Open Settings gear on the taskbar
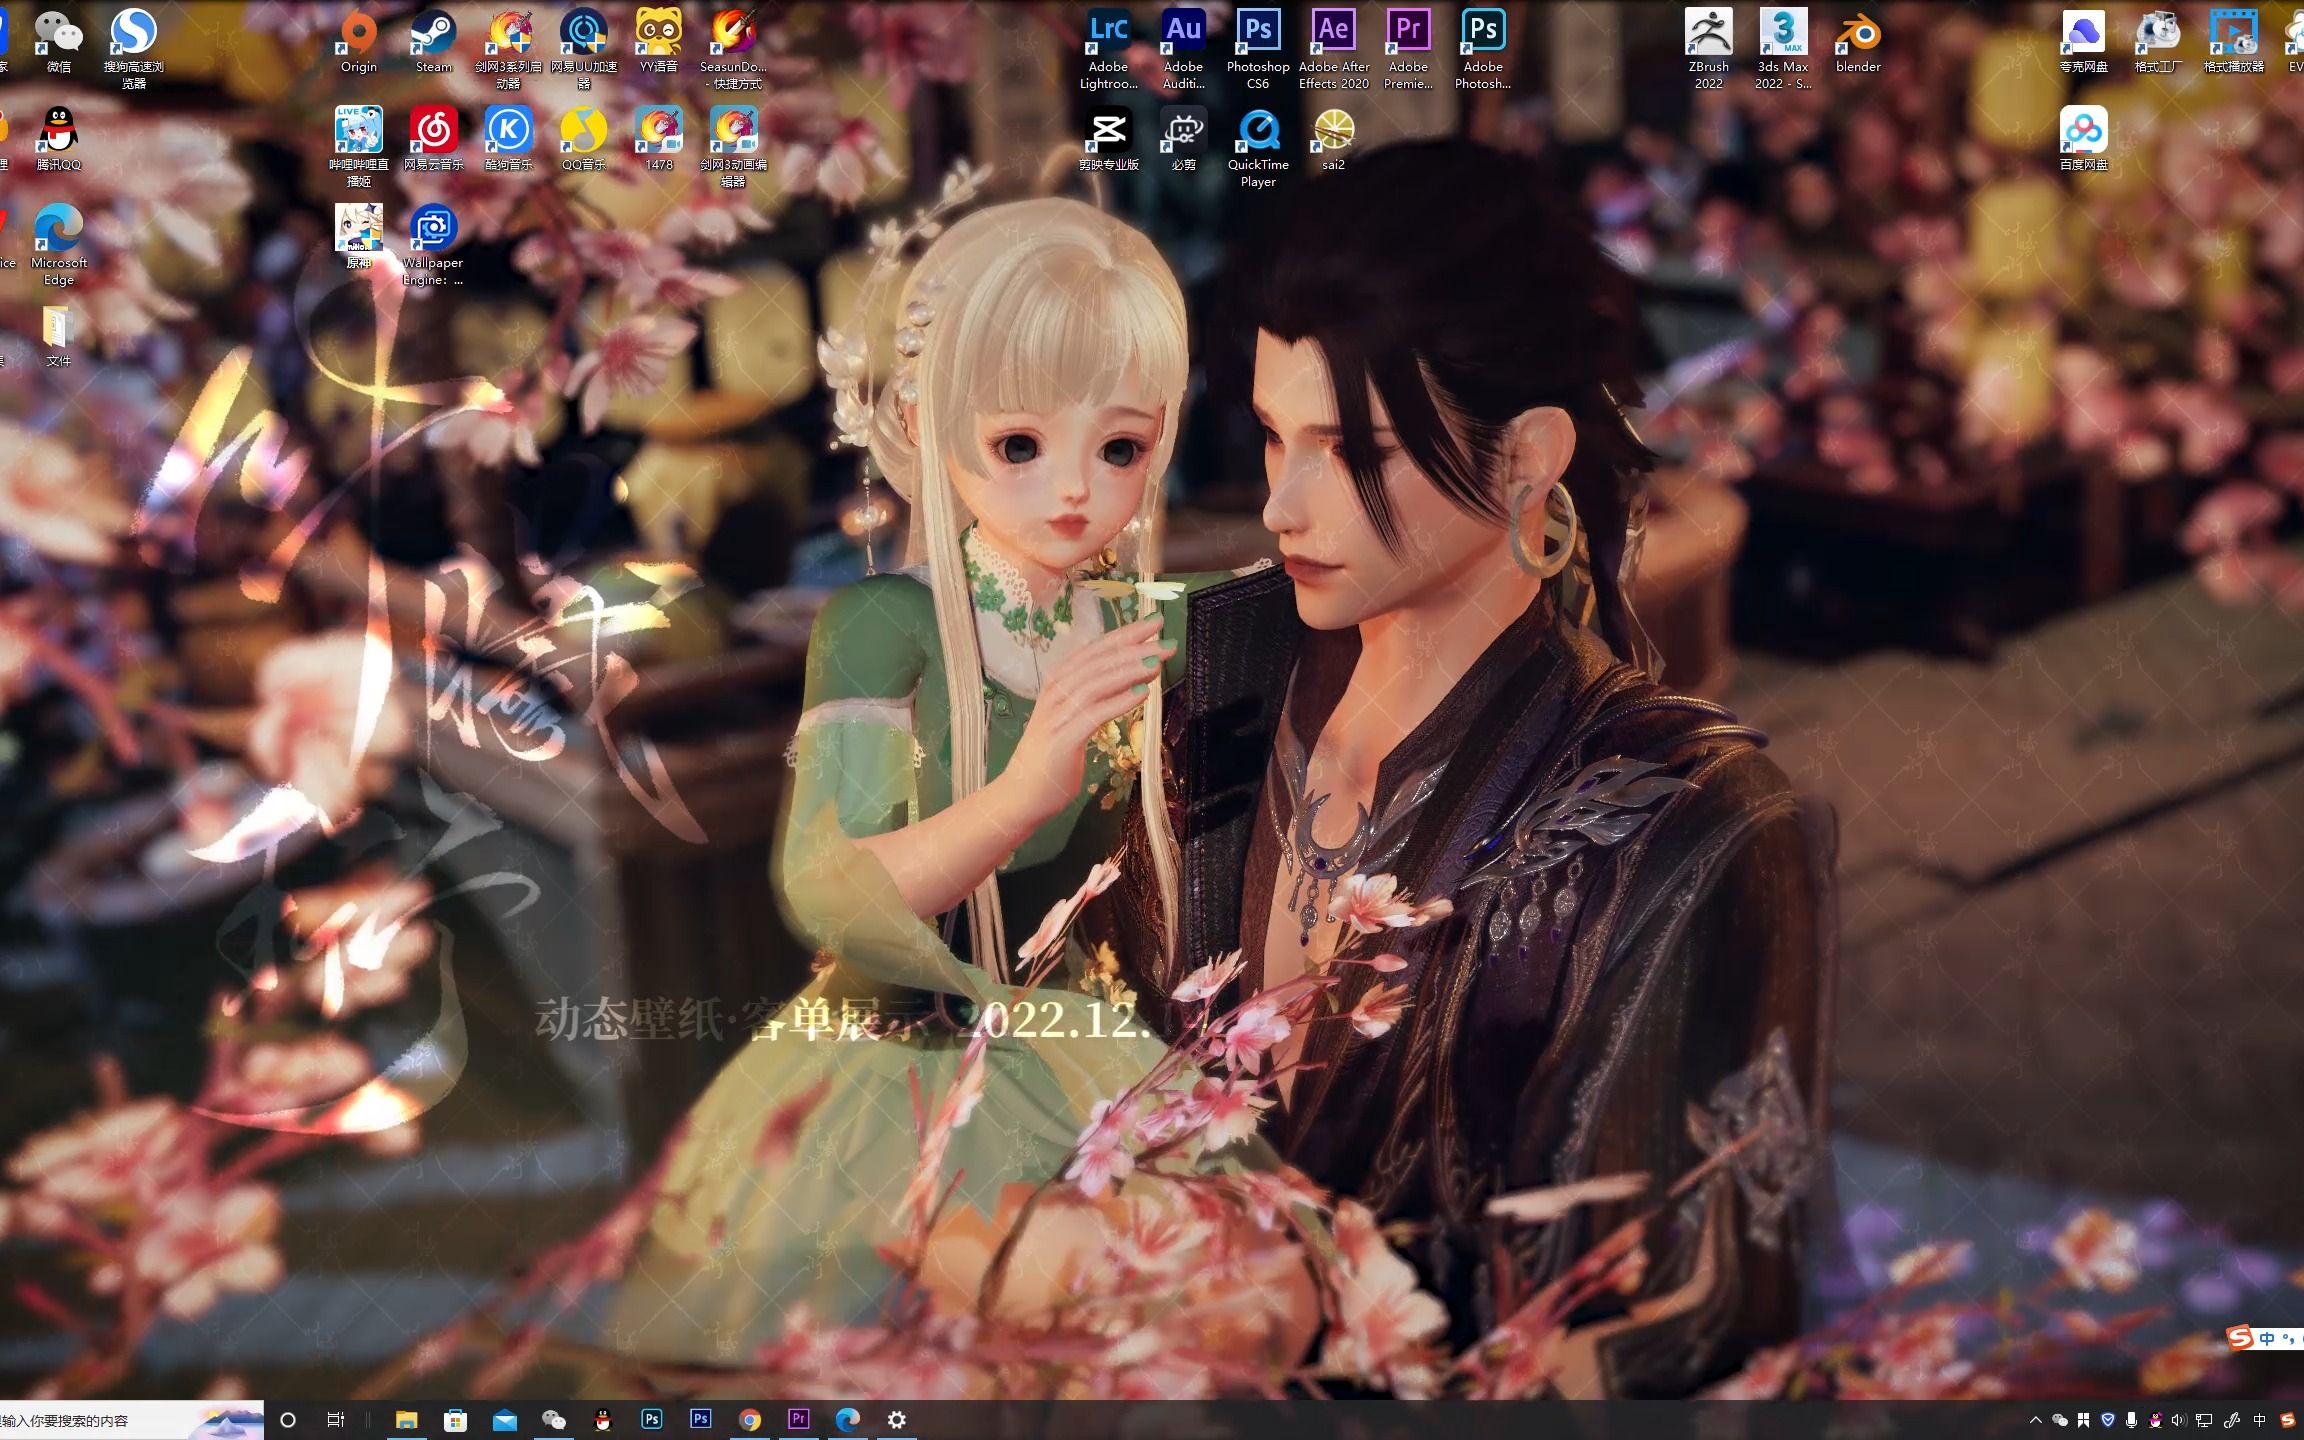This screenshot has height=1440, width=2304. coord(897,1420)
